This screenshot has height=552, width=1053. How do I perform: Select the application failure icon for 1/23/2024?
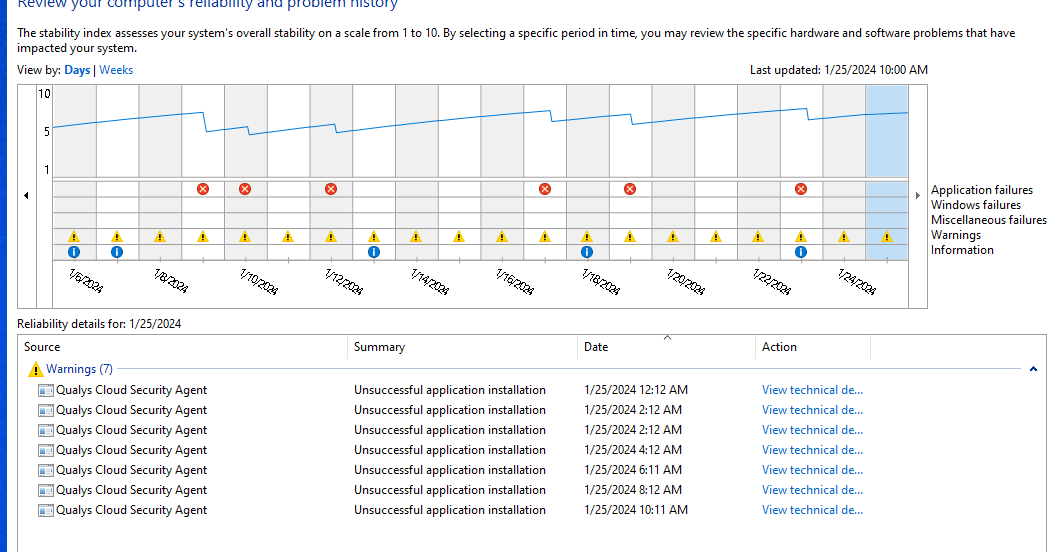tap(801, 189)
